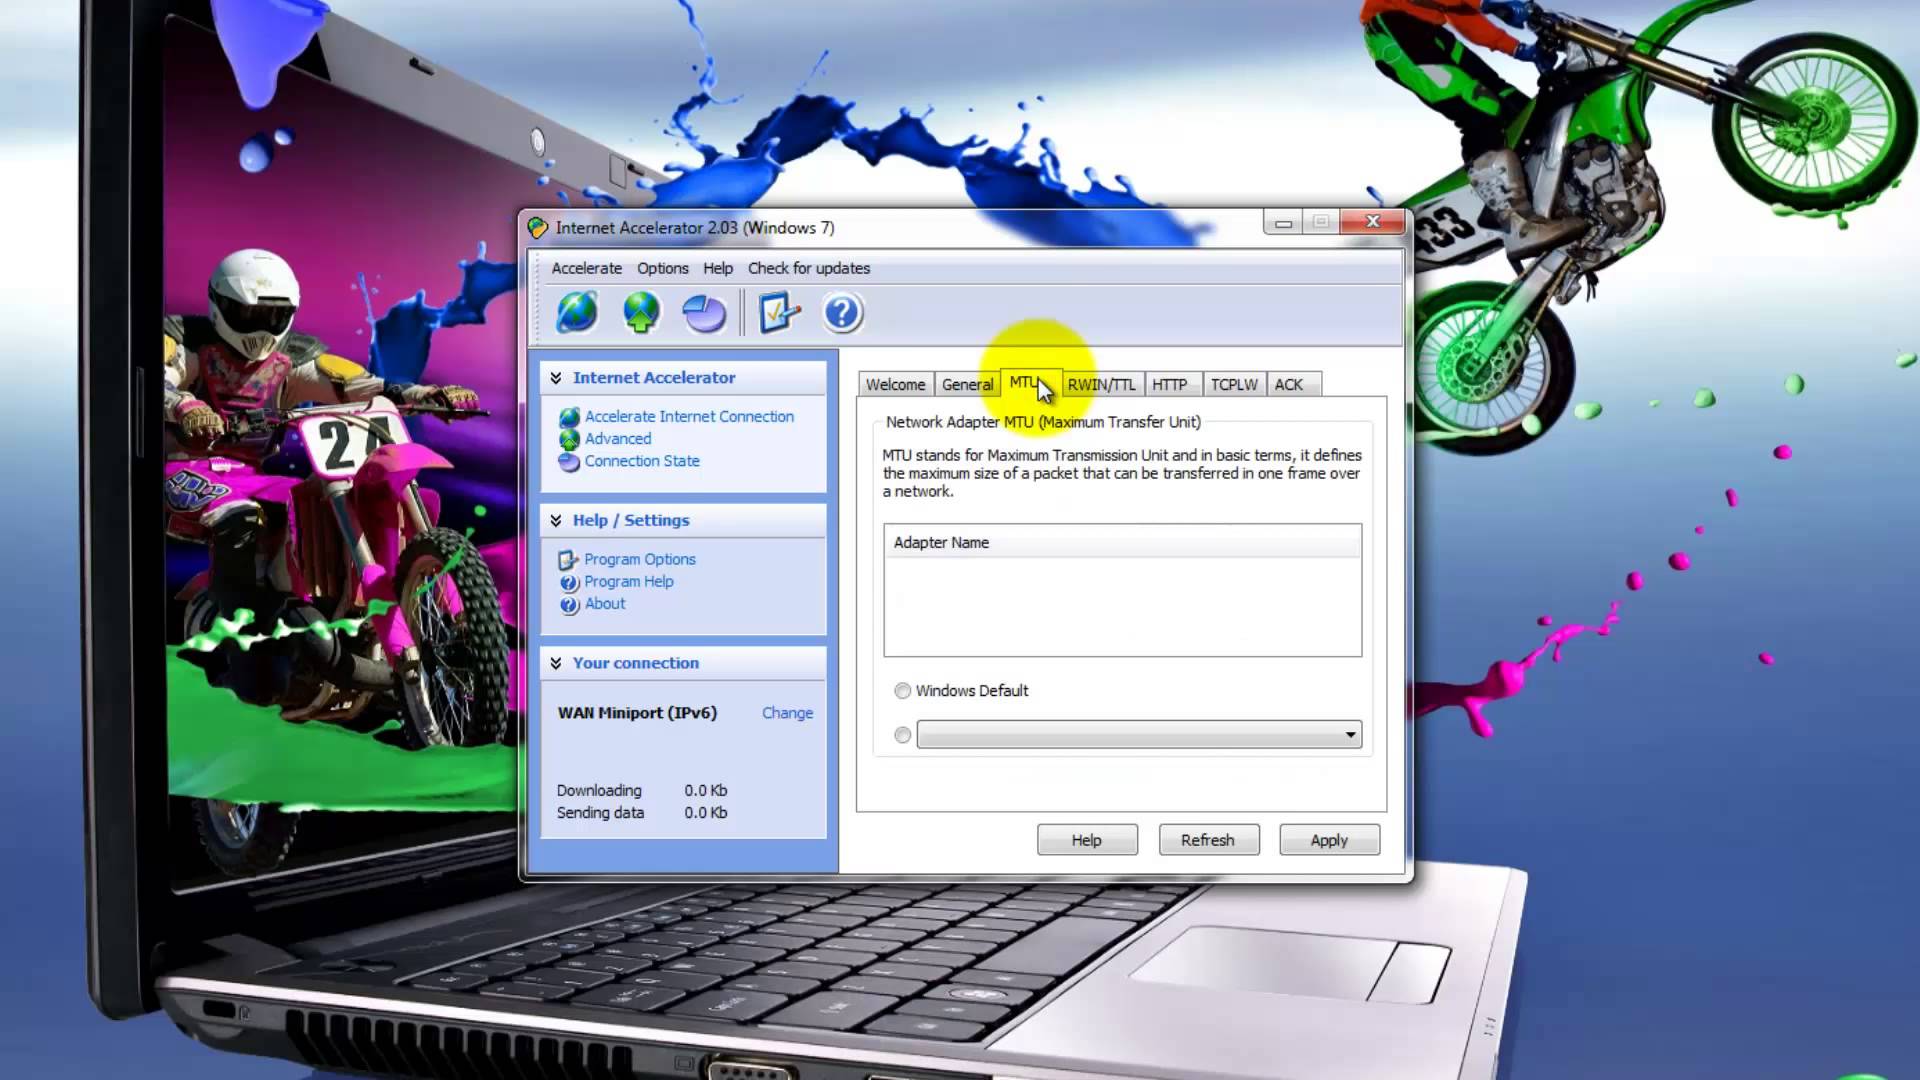Viewport: 1920px width, 1080px height.
Task: Click the Apply button
Action: [1329, 840]
